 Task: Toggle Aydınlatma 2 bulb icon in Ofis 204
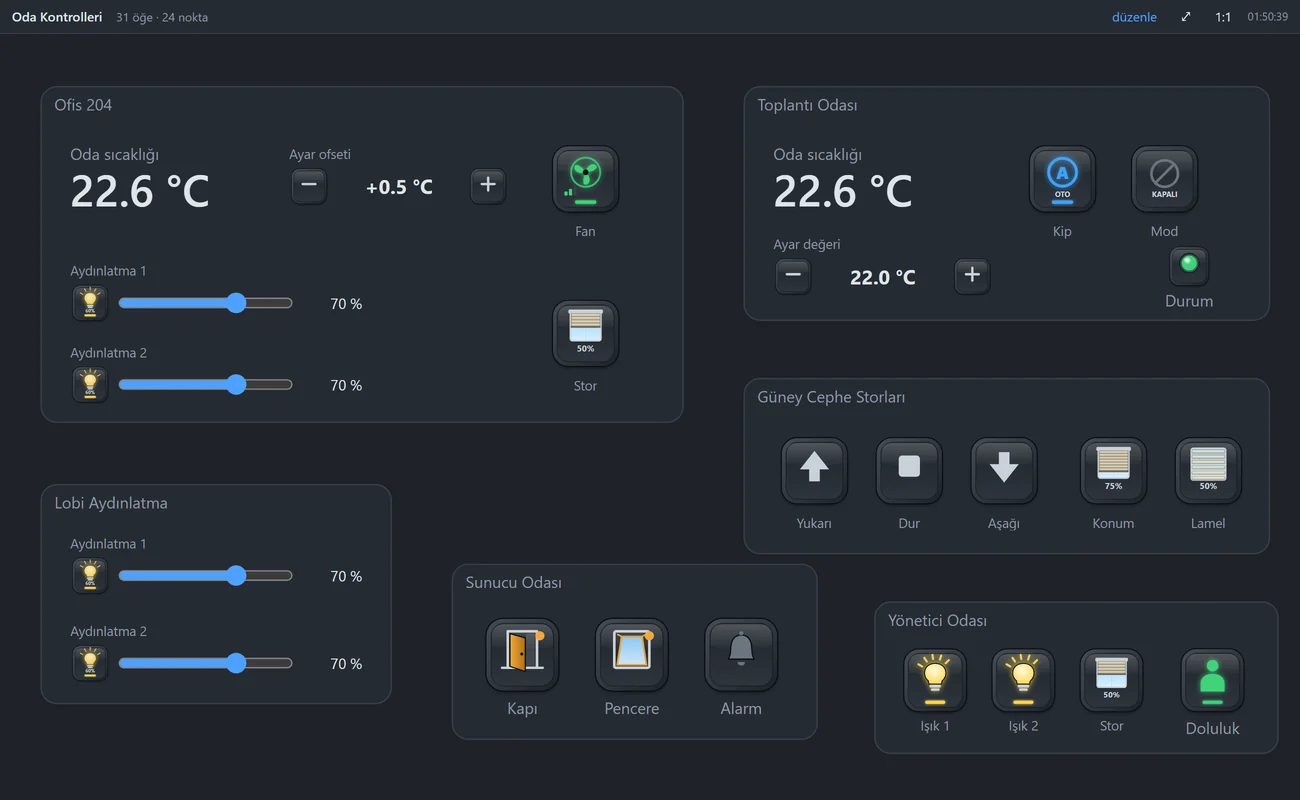pos(90,385)
